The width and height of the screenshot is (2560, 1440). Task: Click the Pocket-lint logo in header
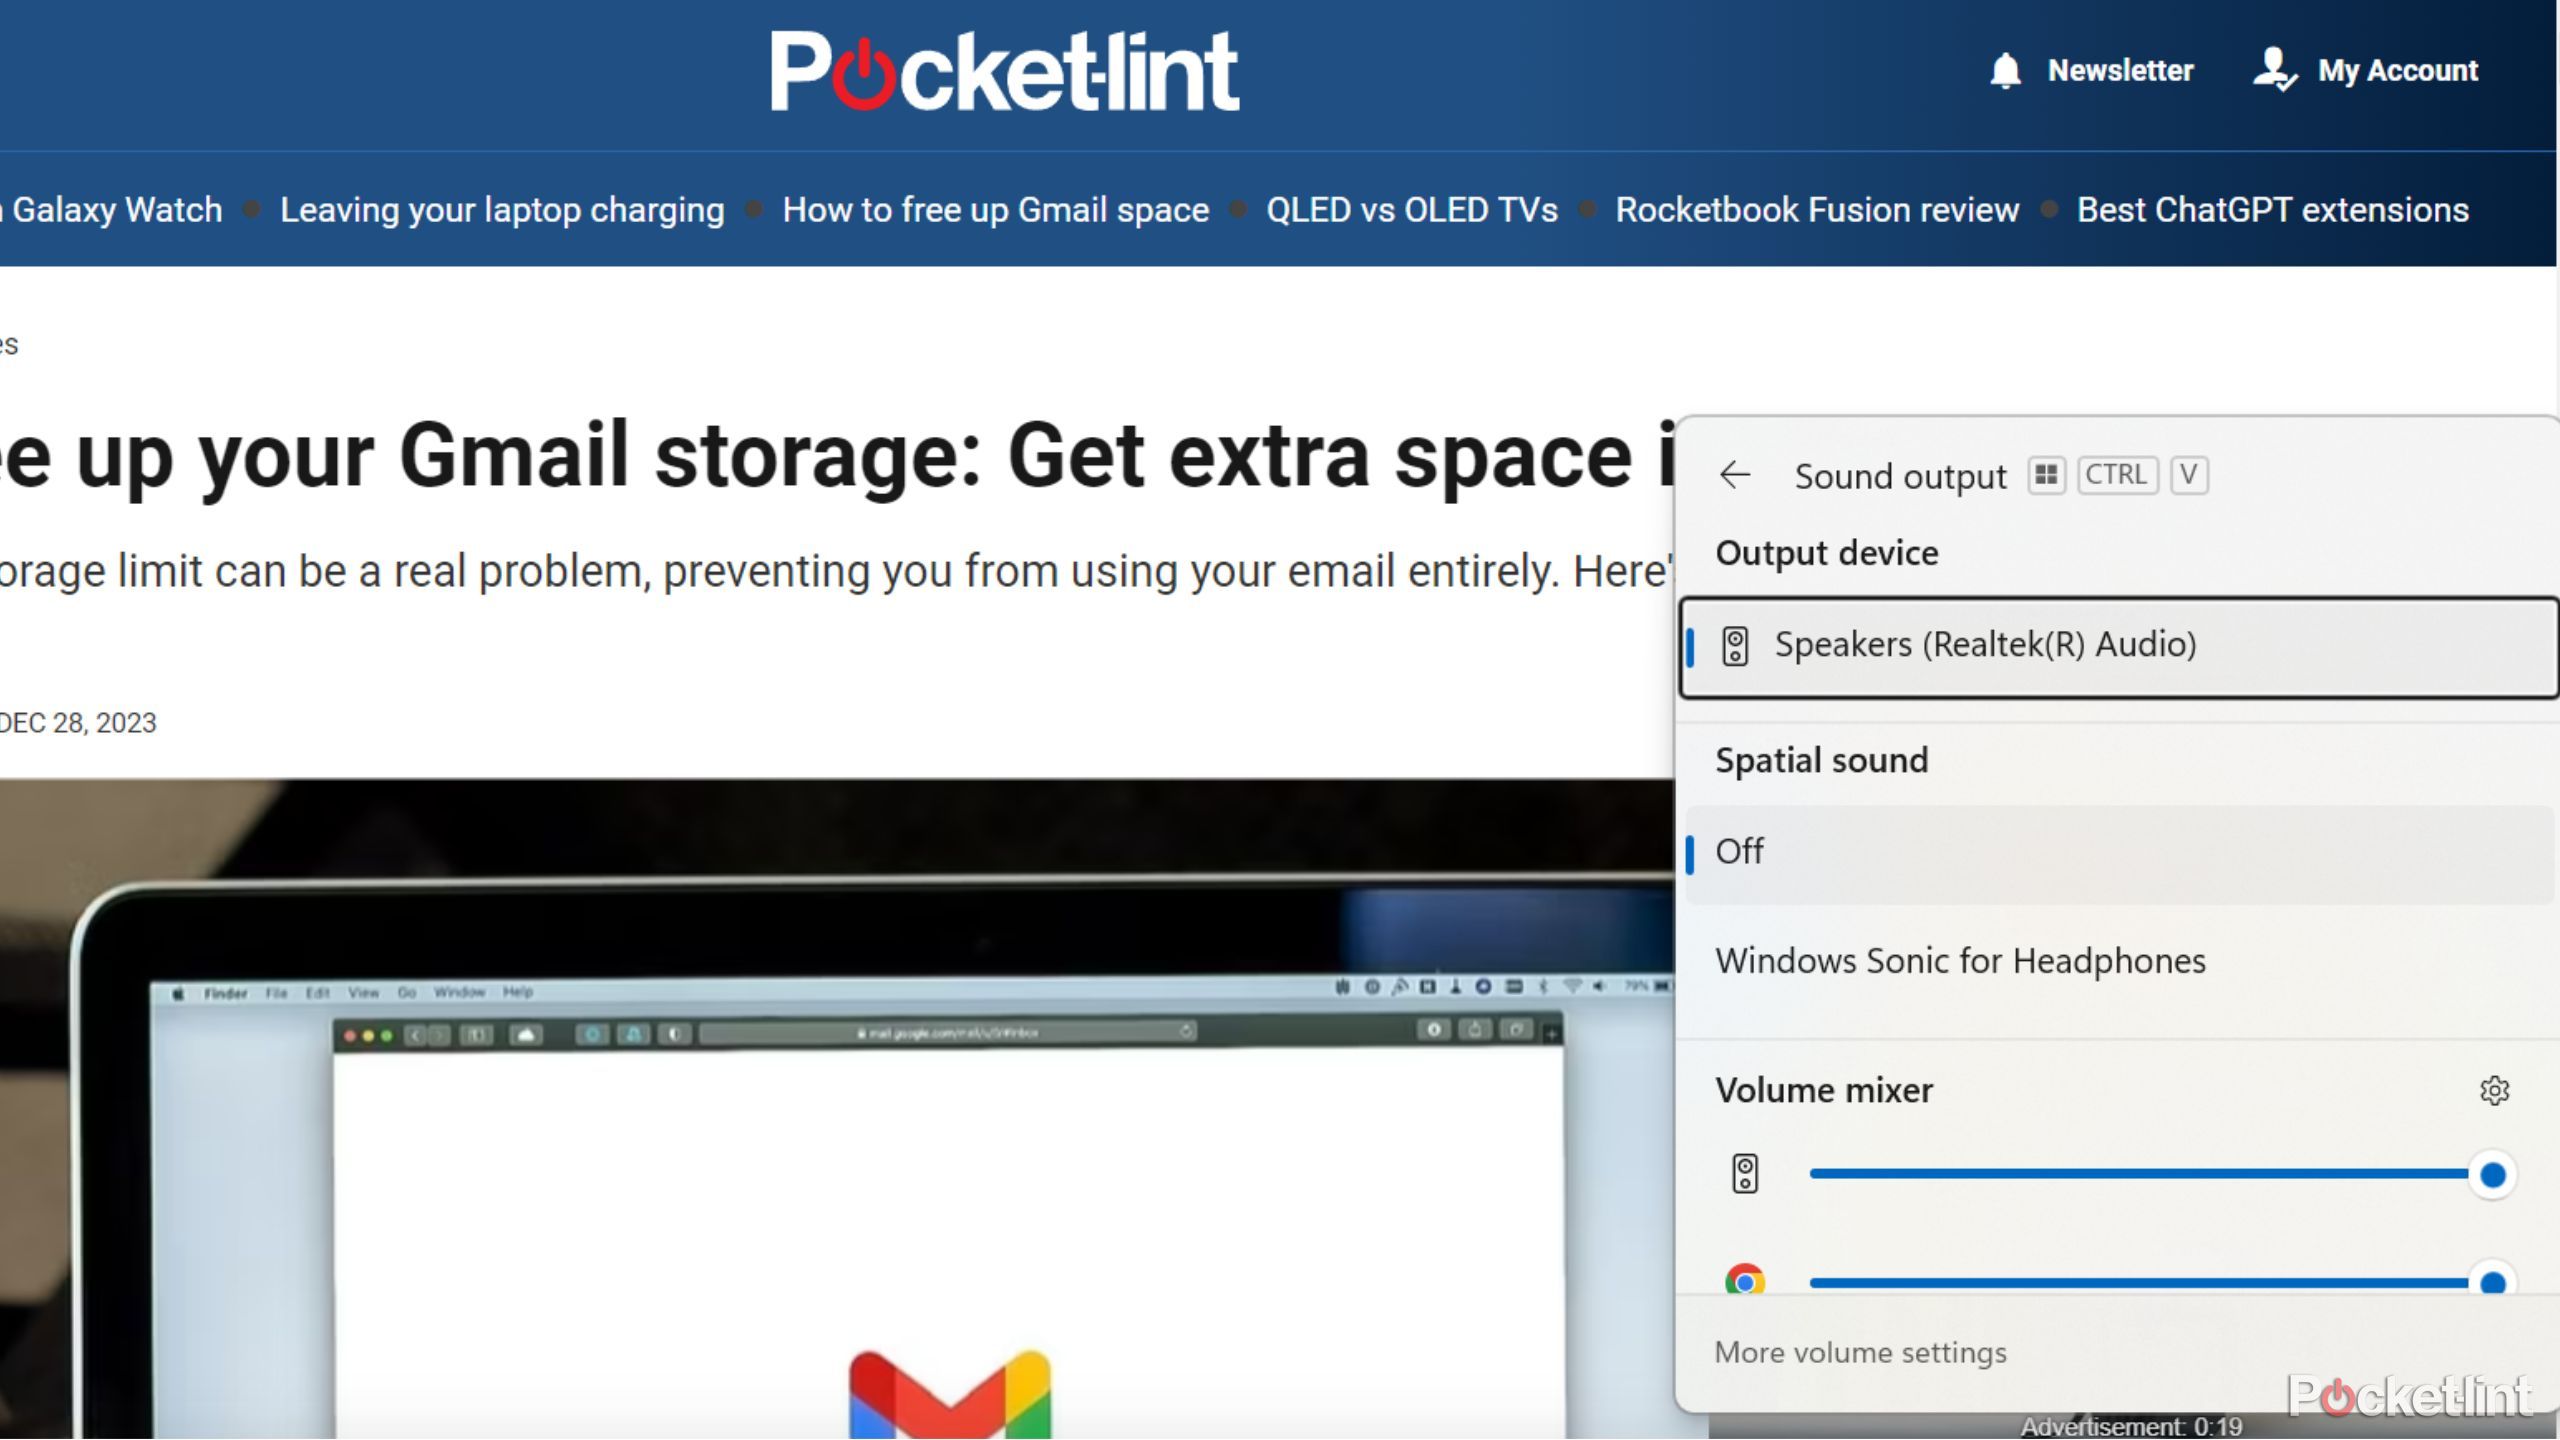tap(1004, 71)
